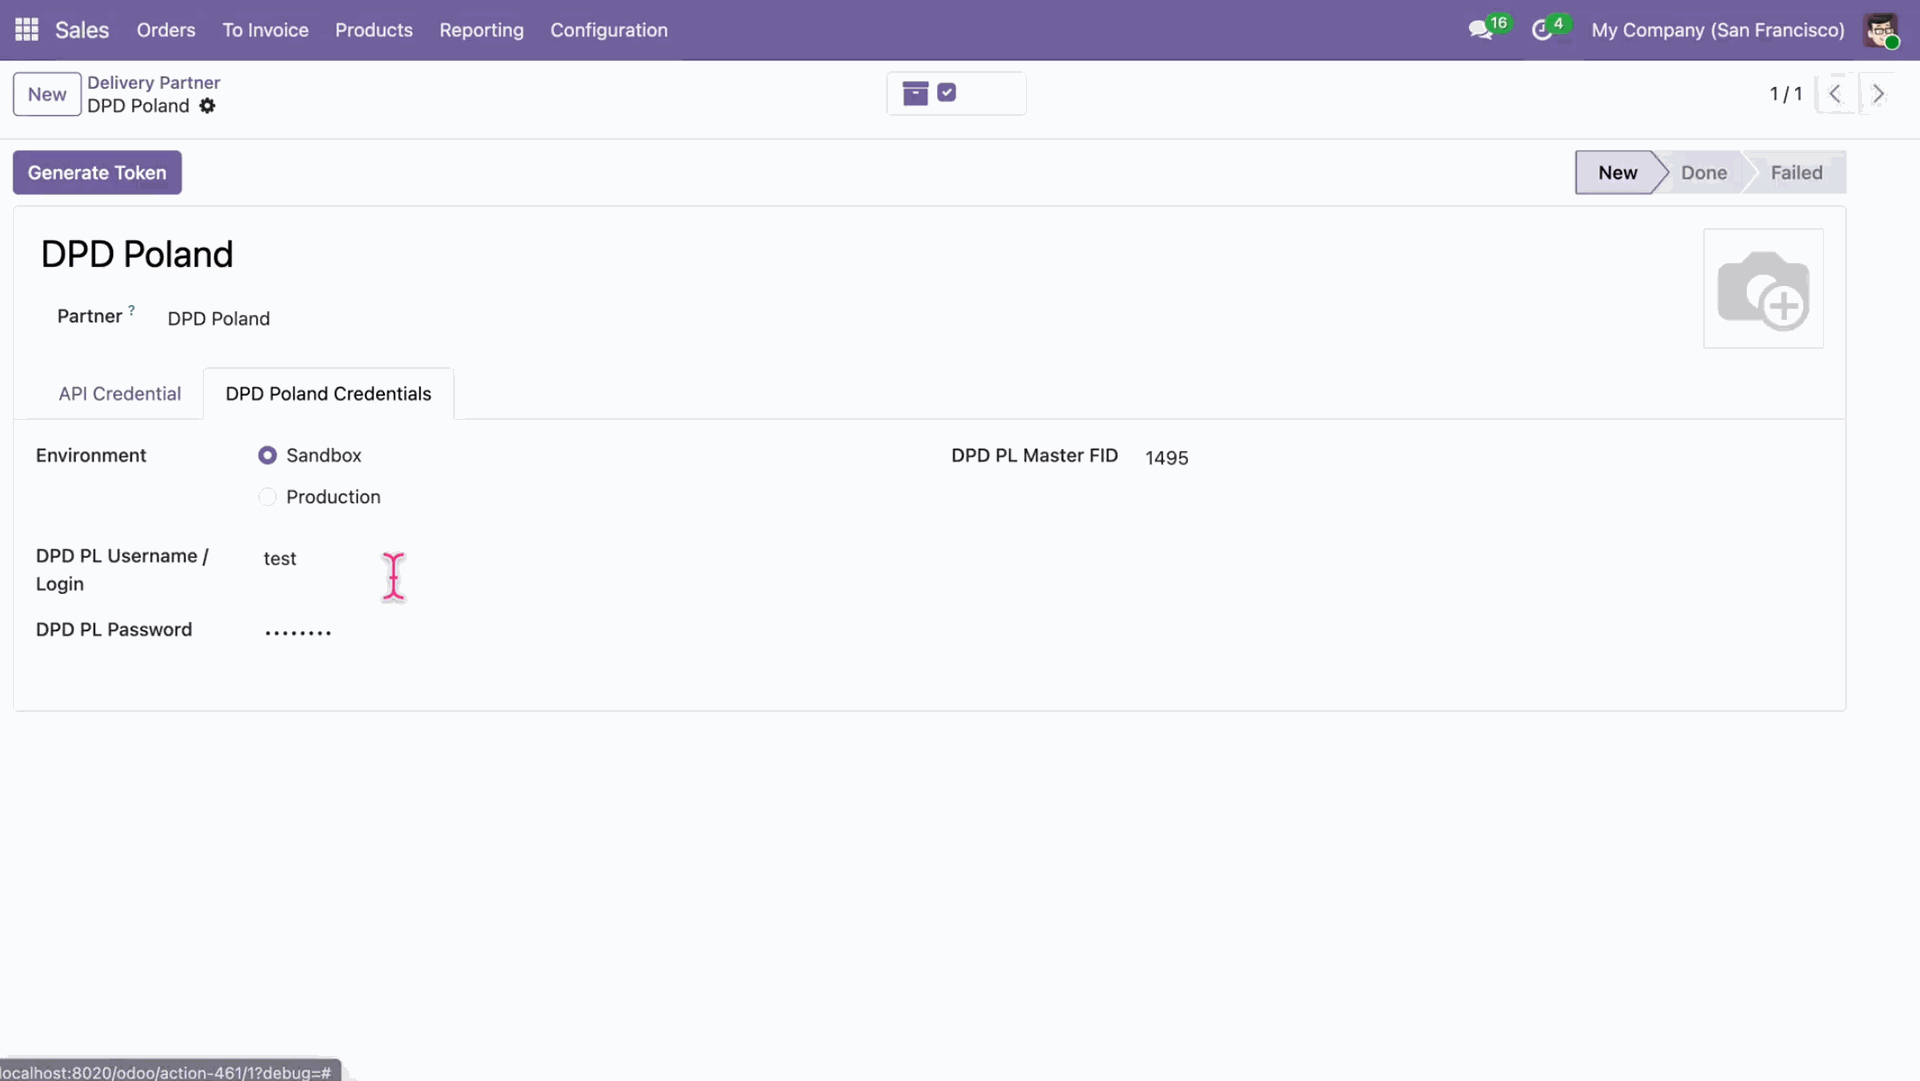
Task: Open the Partner field showing DPD Poland
Action: [x=218, y=319]
